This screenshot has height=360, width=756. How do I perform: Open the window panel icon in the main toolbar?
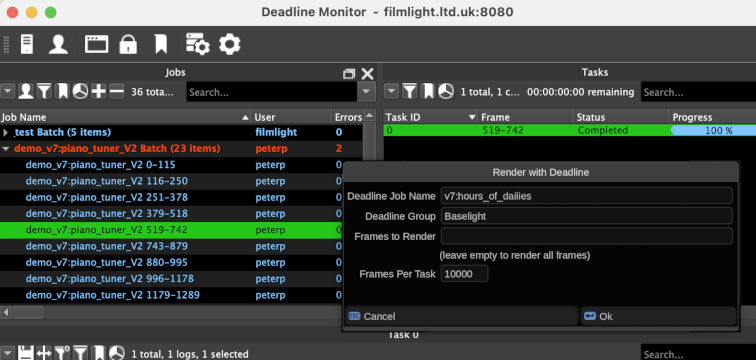tap(96, 44)
